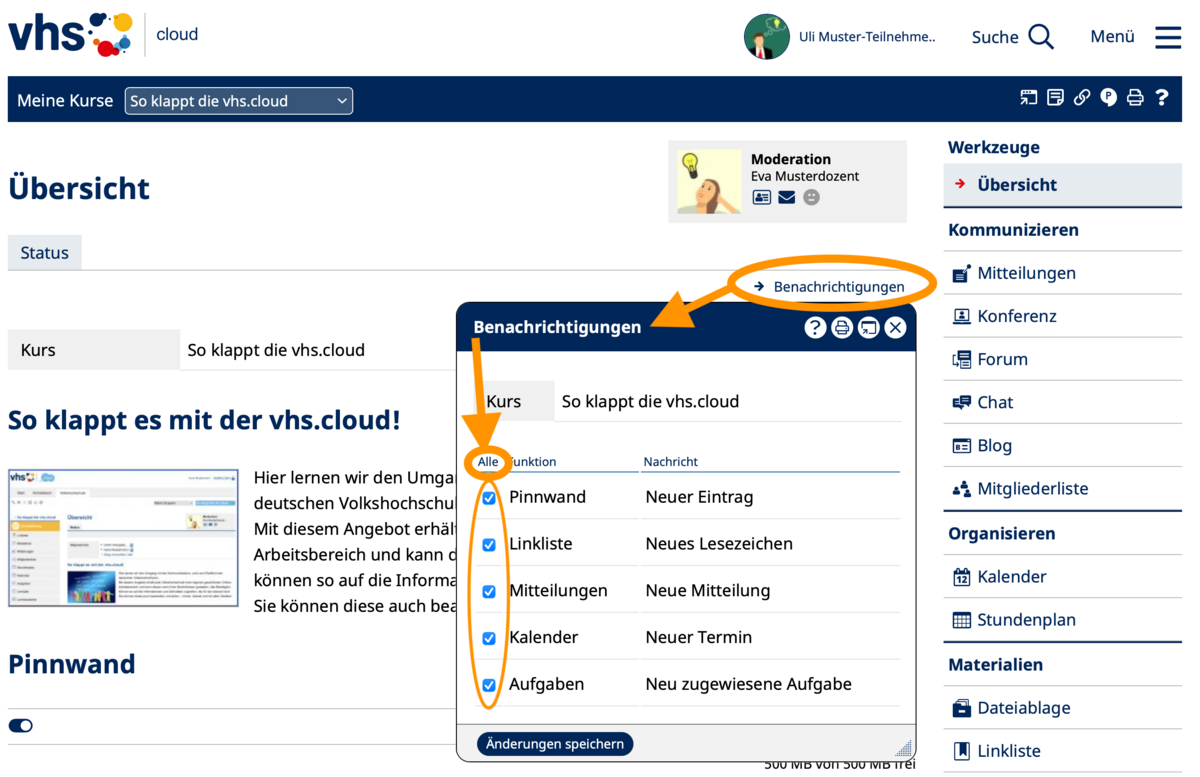The width and height of the screenshot is (1200, 777).
Task: Open the notes icon in course bar
Action: tap(1055, 97)
